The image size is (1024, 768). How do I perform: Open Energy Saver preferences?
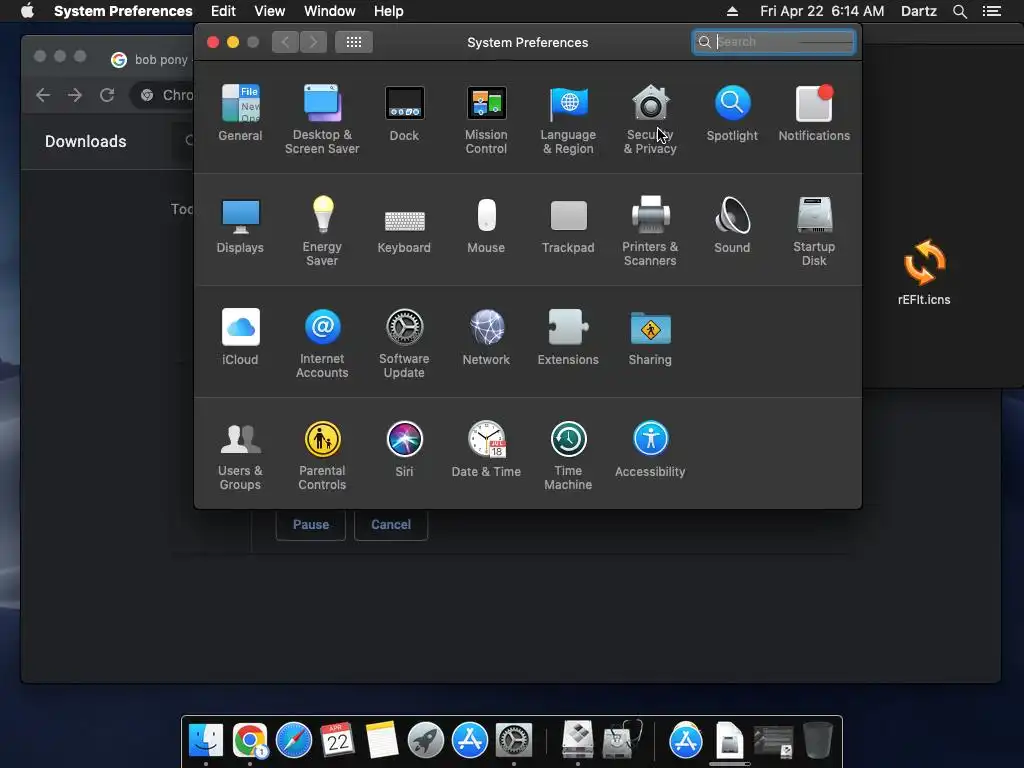click(x=322, y=231)
